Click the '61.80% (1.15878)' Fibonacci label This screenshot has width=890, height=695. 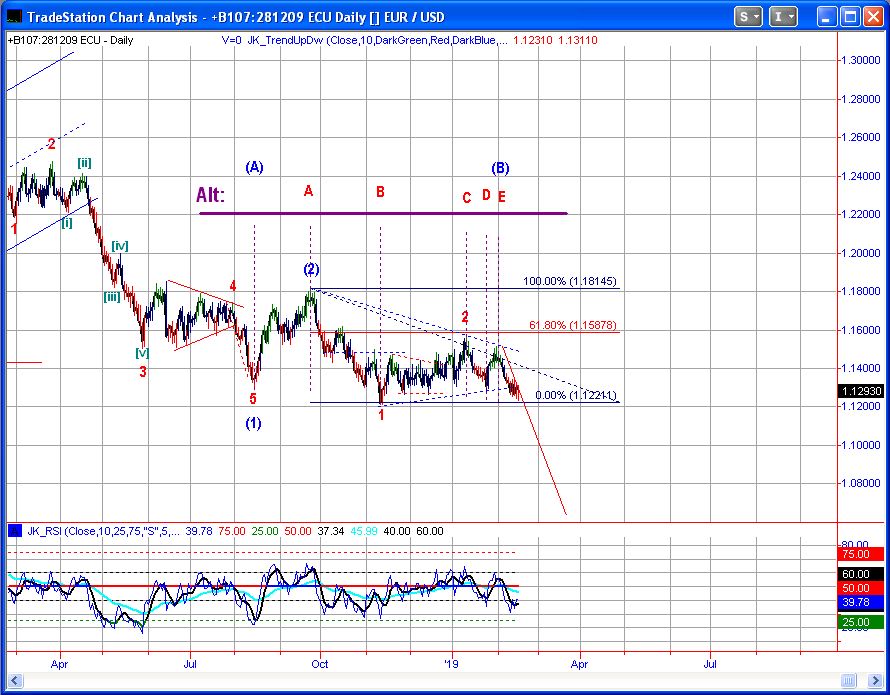tap(573, 325)
